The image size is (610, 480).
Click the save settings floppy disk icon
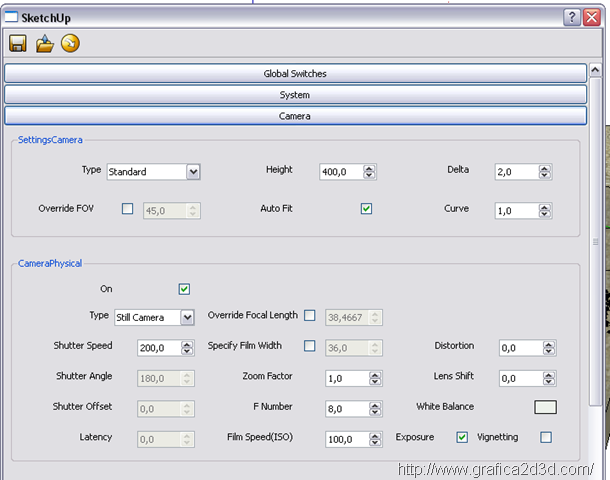pyautogui.click(x=18, y=43)
